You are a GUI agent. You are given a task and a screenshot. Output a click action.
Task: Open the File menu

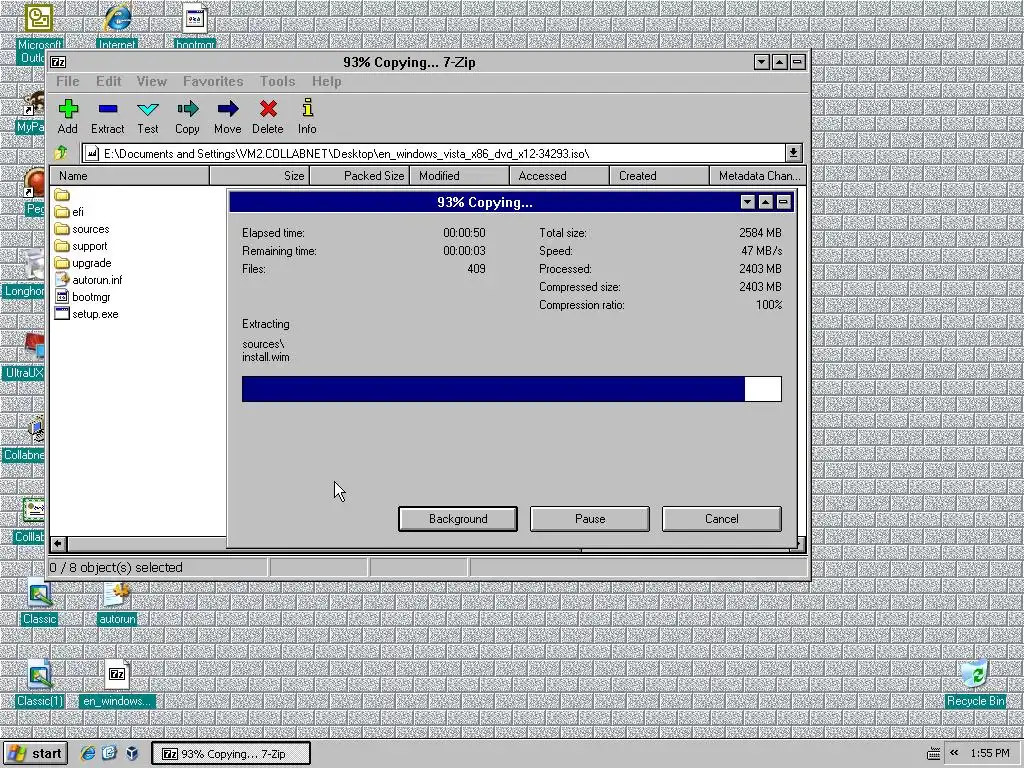point(68,81)
